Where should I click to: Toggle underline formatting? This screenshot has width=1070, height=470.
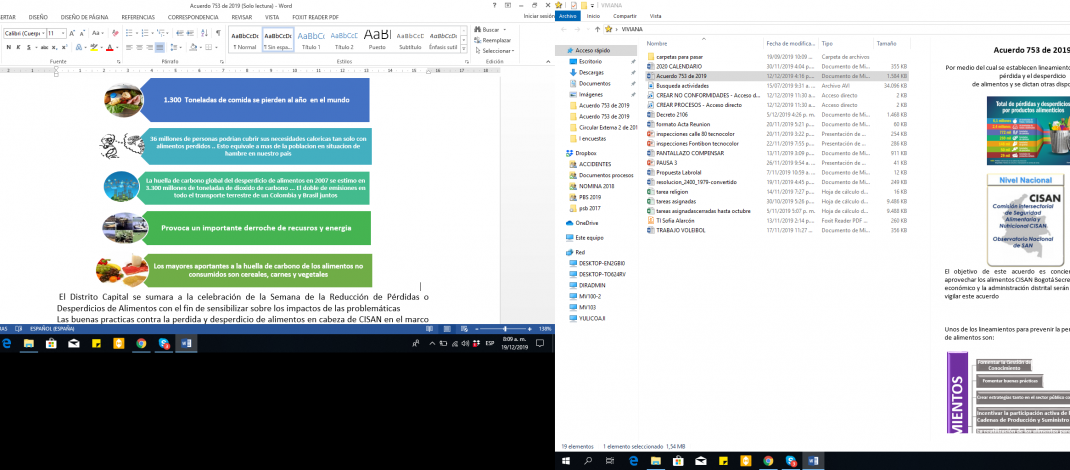(30, 46)
